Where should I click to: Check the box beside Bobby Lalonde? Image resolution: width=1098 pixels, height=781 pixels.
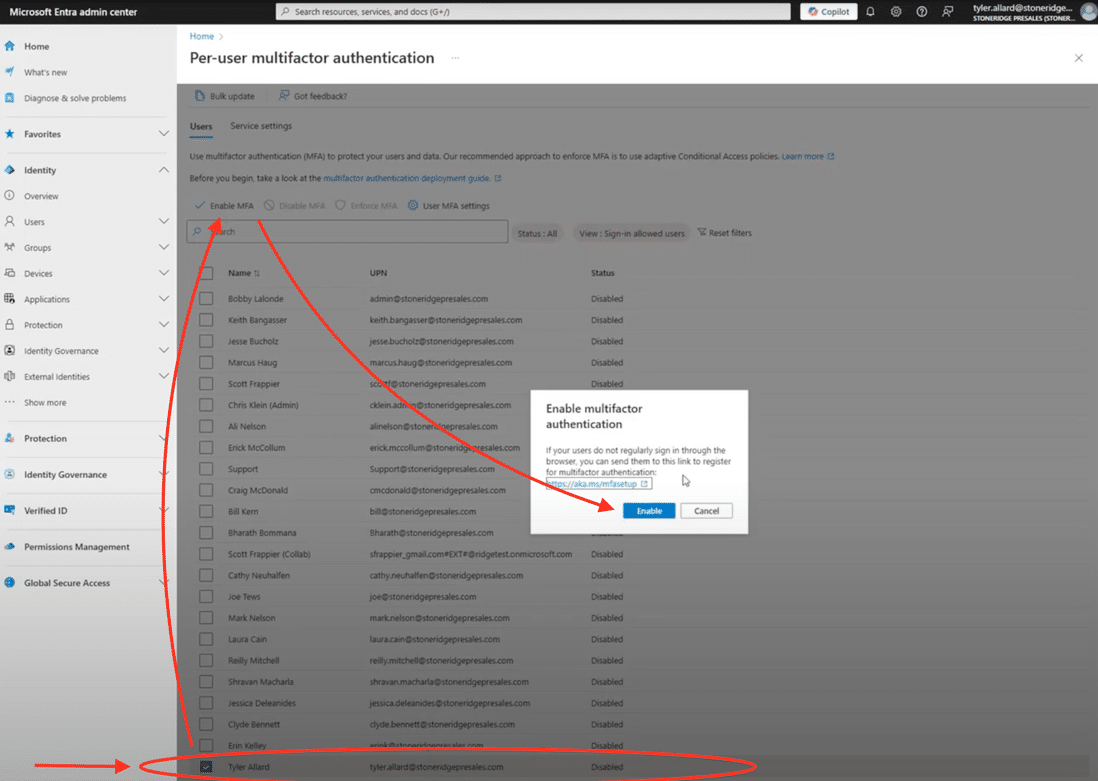point(206,299)
